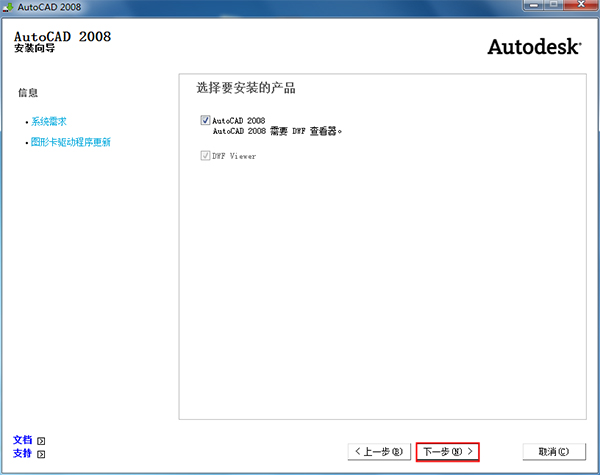
Task: Open the 支持 link
Action: (22, 454)
